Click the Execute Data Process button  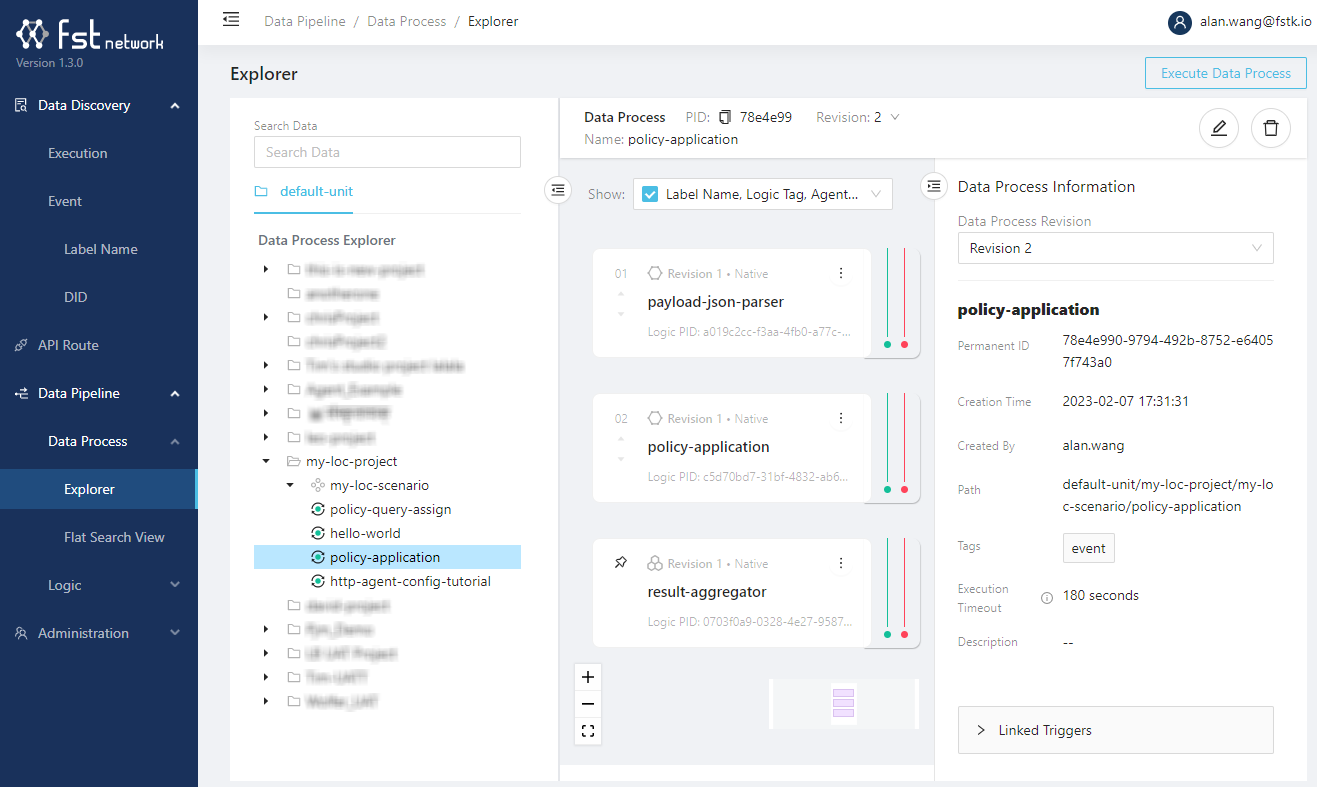click(1225, 73)
